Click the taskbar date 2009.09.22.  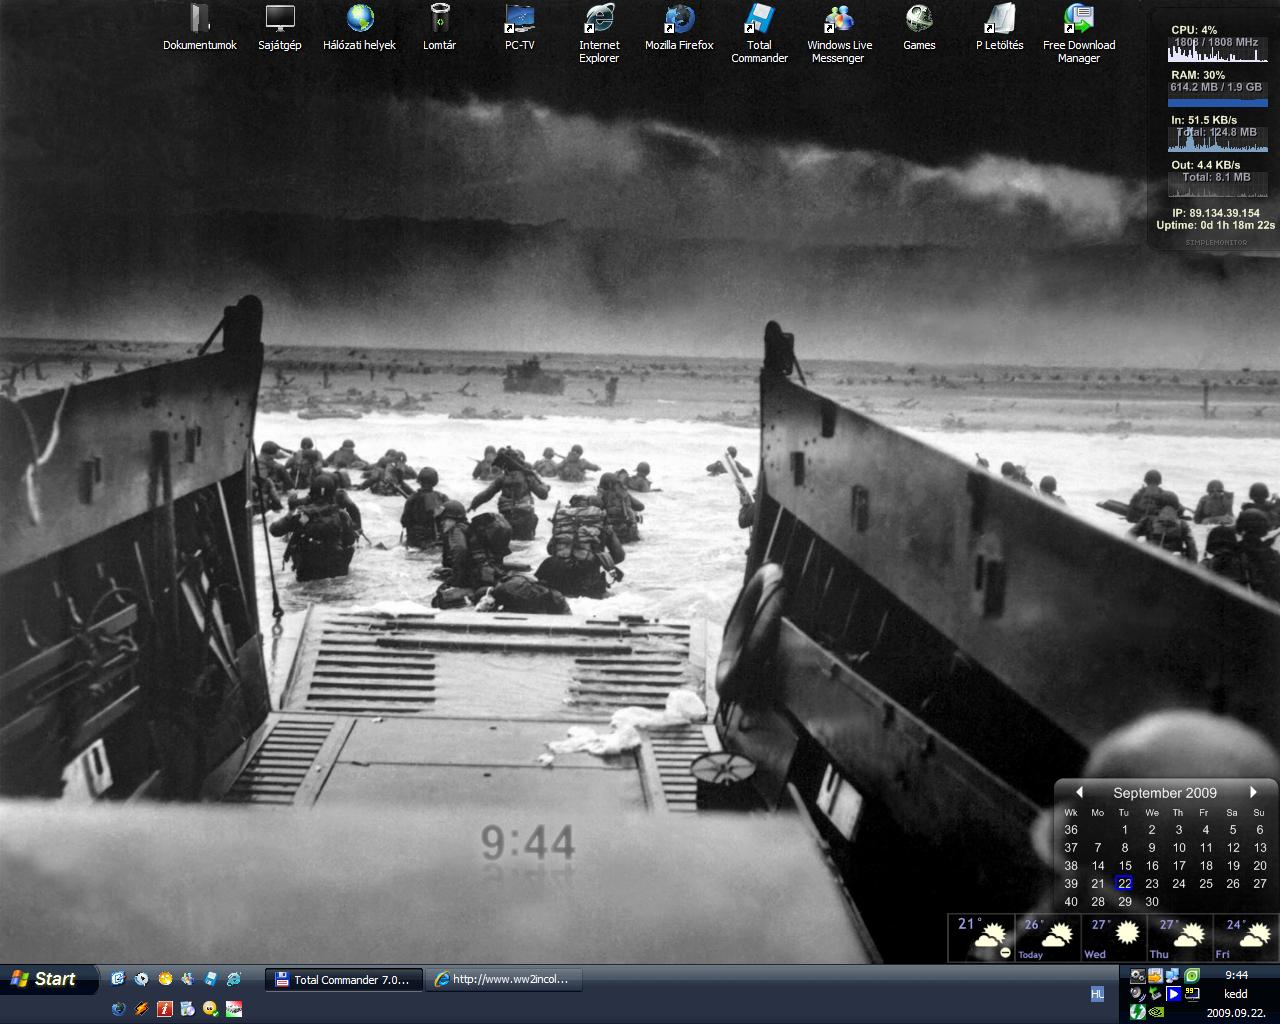click(x=1236, y=1012)
